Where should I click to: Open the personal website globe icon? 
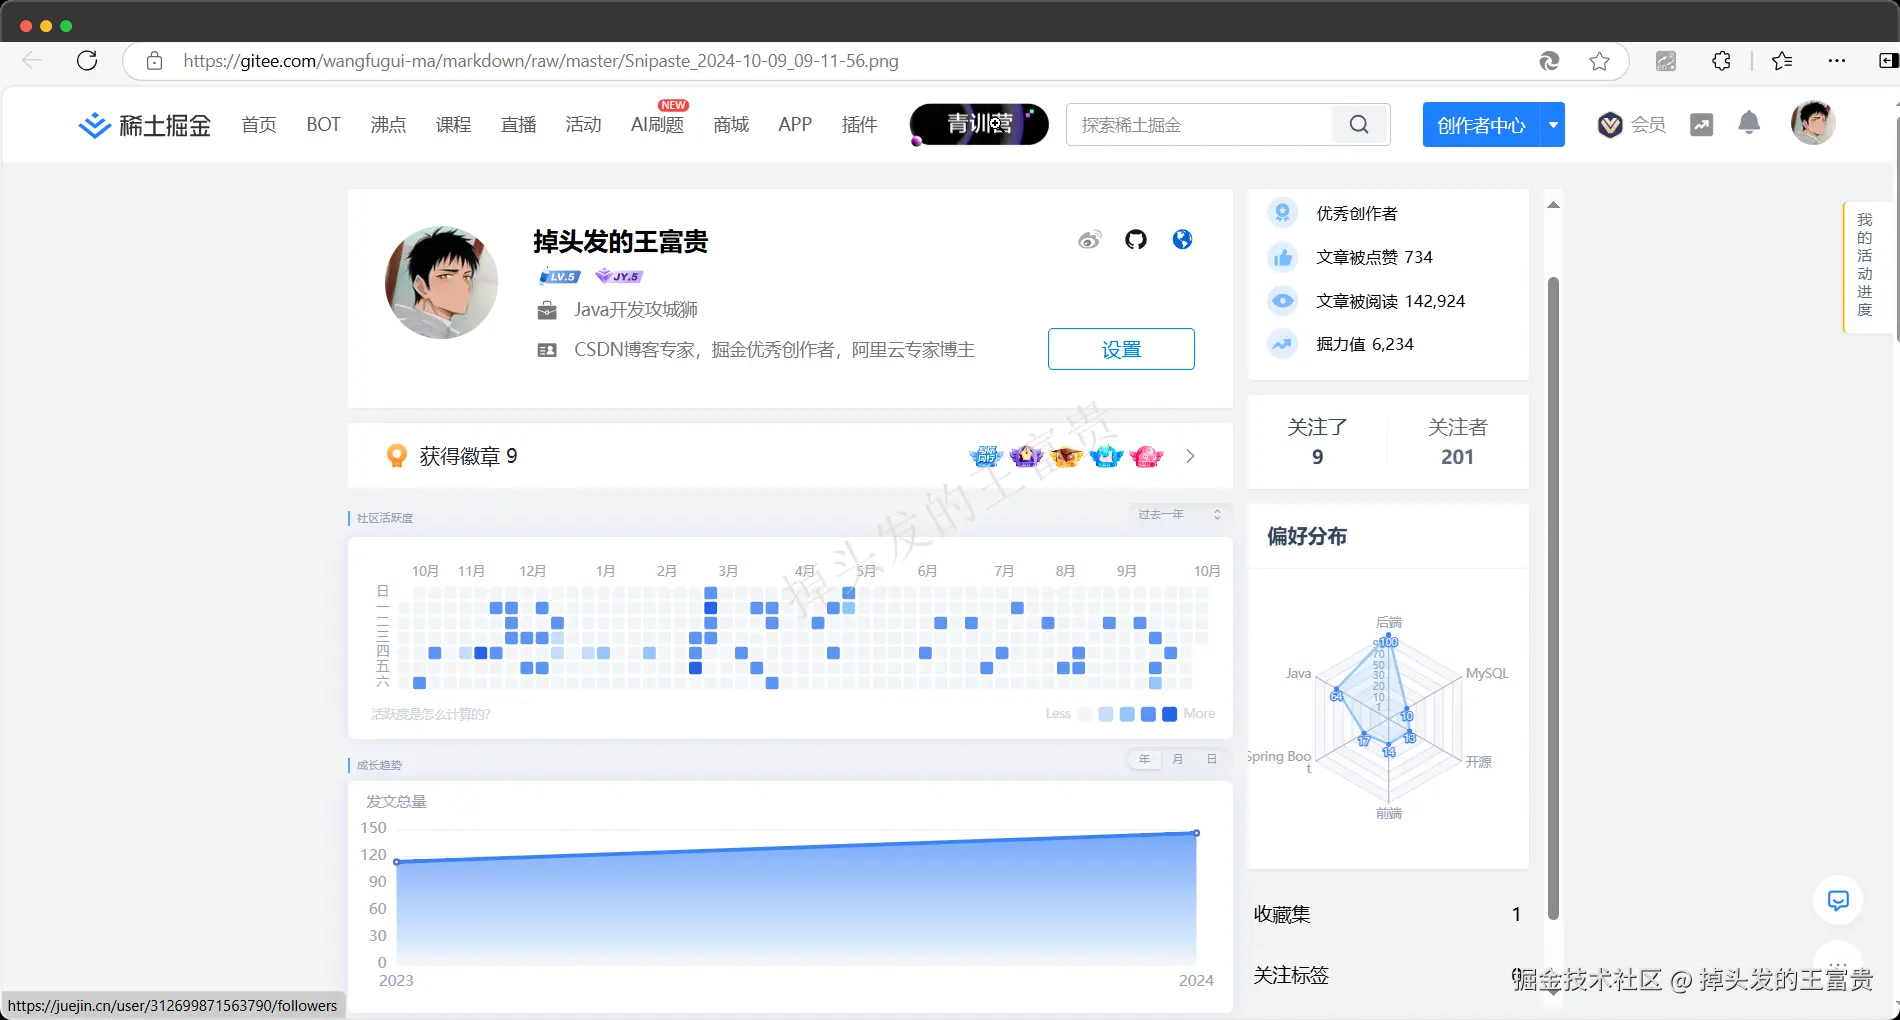pyautogui.click(x=1182, y=240)
